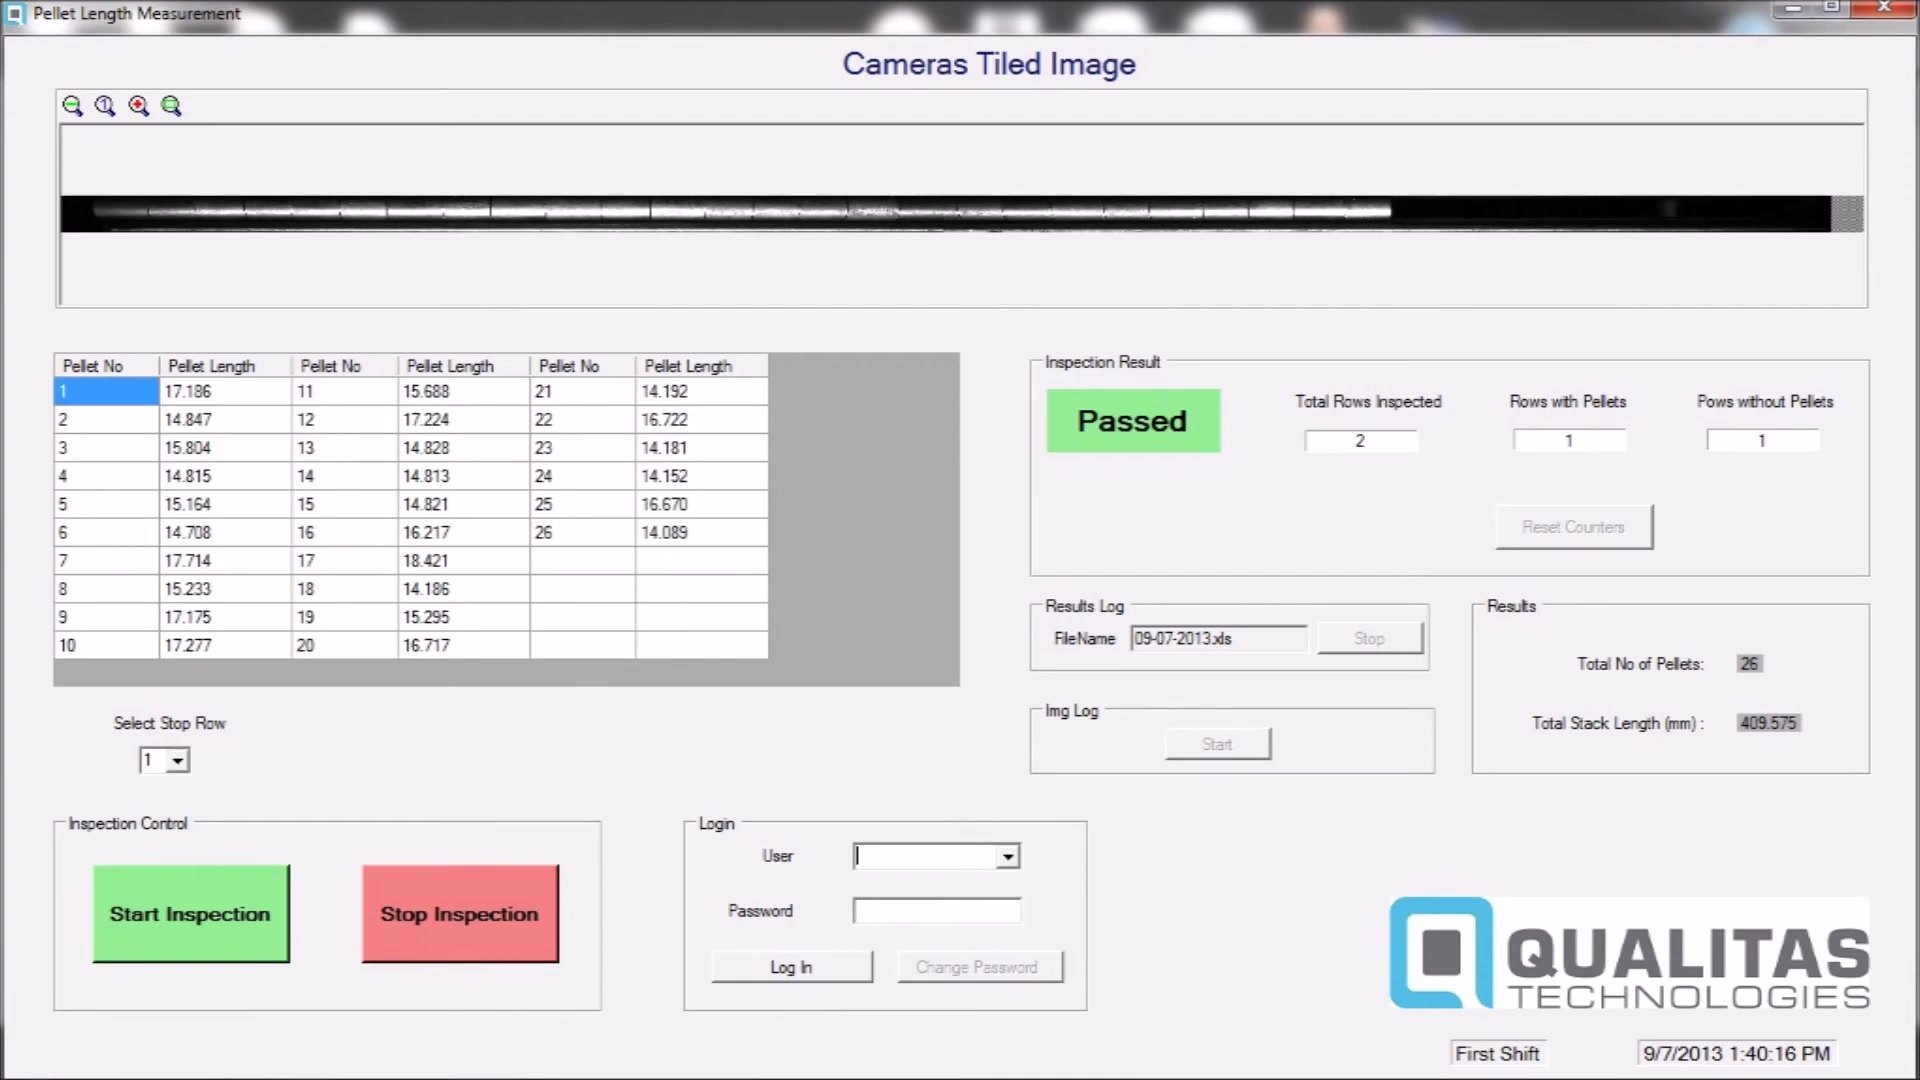Click the Total Rows Inspected value box
The image size is (1920, 1080).
pos(1361,441)
